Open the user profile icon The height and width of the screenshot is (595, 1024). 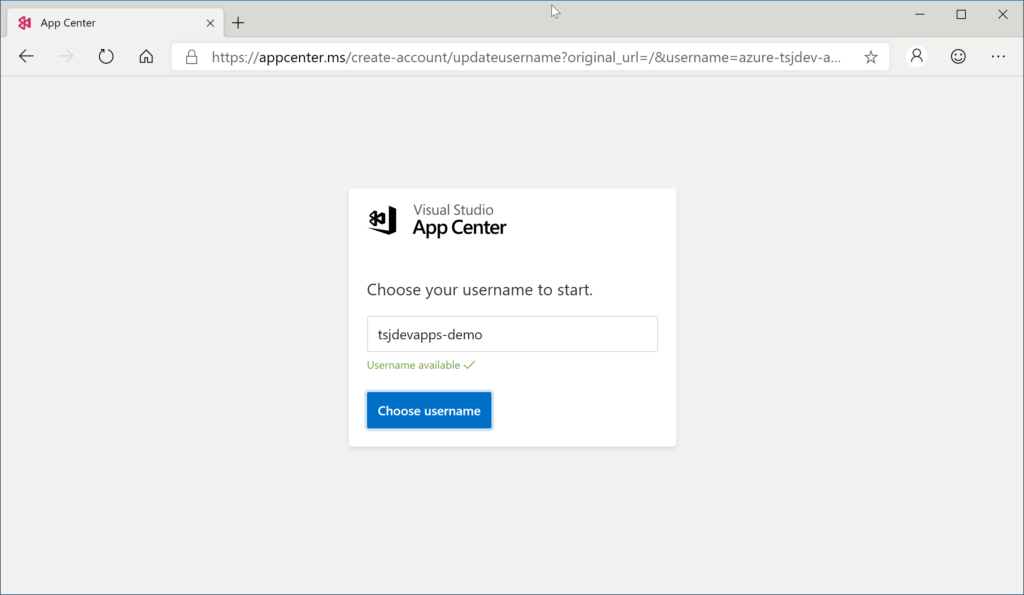point(917,57)
